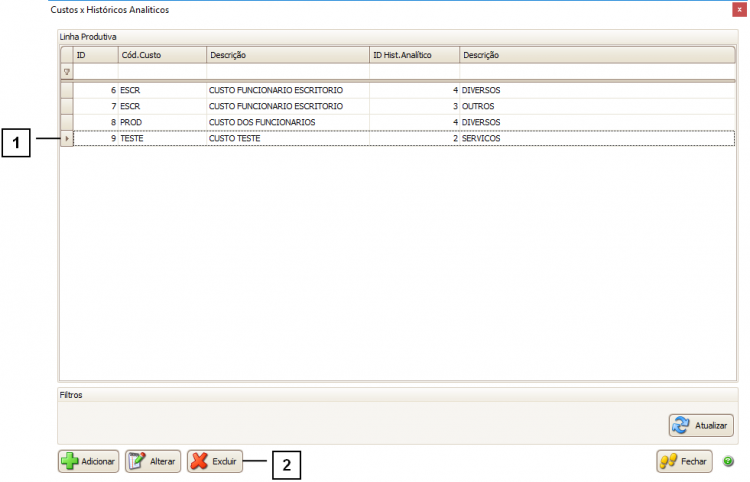
Task: Sort by the ID column header
Action: [95, 54]
